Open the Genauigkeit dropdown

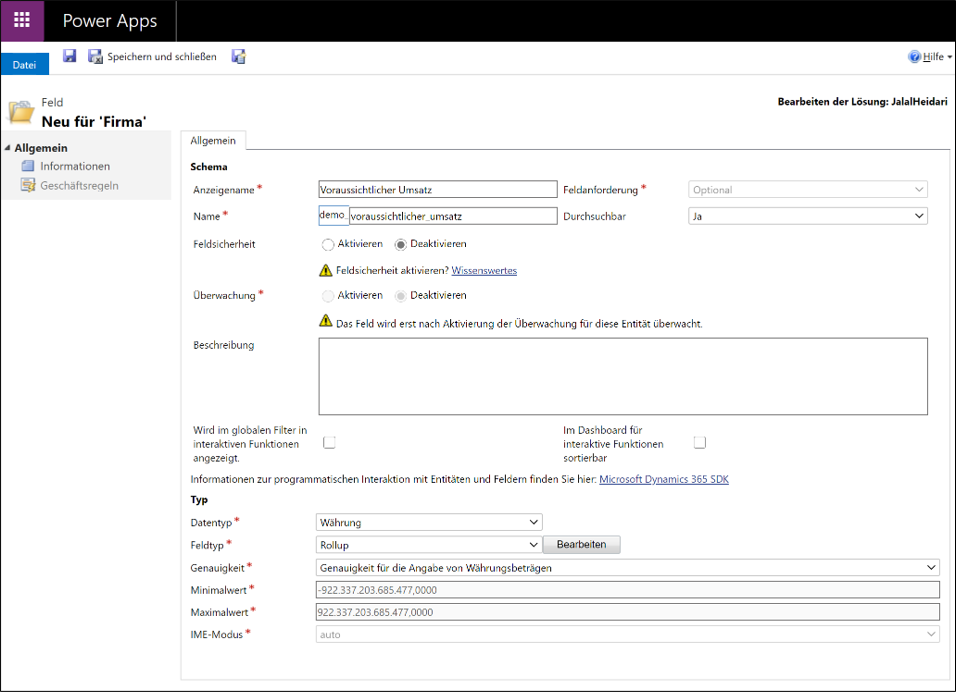click(627, 568)
